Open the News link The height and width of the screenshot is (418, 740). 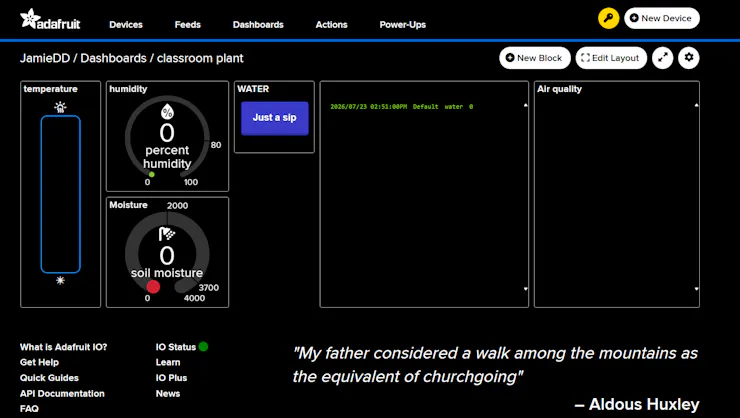(x=168, y=393)
